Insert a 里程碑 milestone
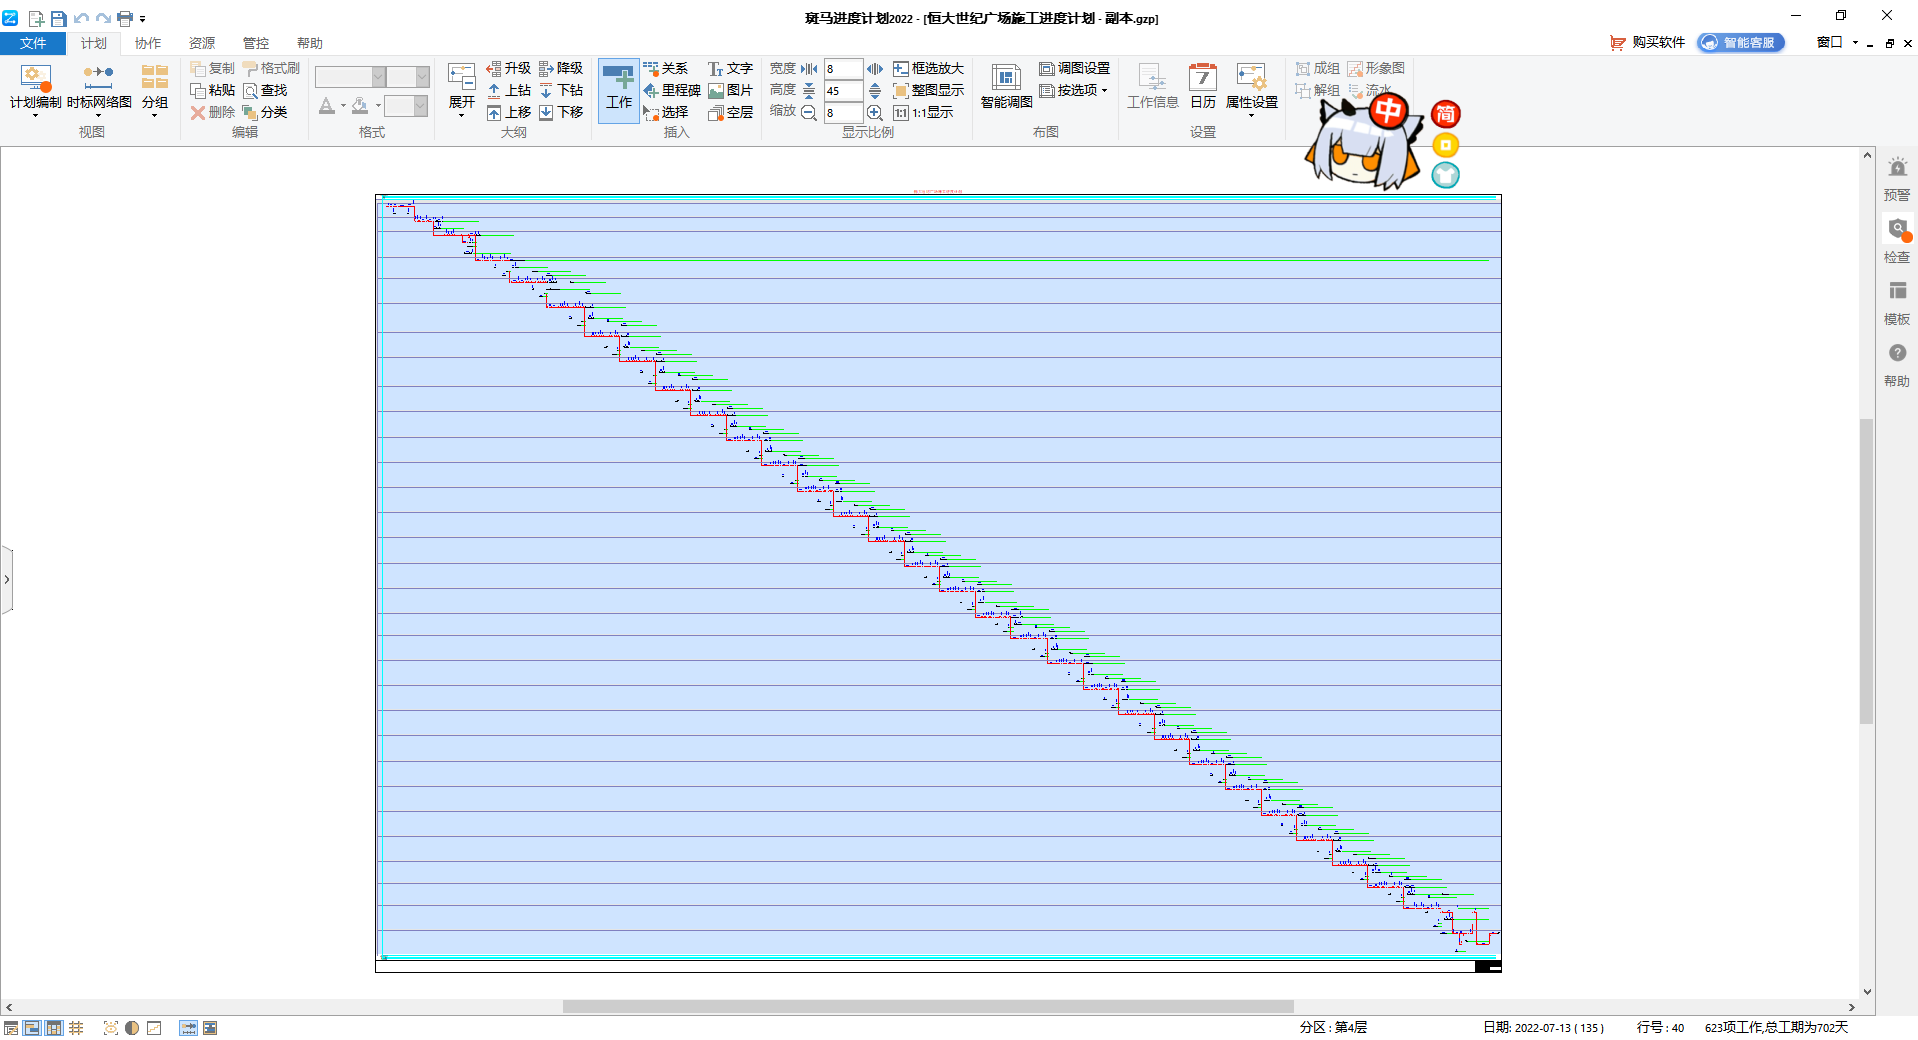The width and height of the screenshot is (1918, 1040). coord(671,90)
